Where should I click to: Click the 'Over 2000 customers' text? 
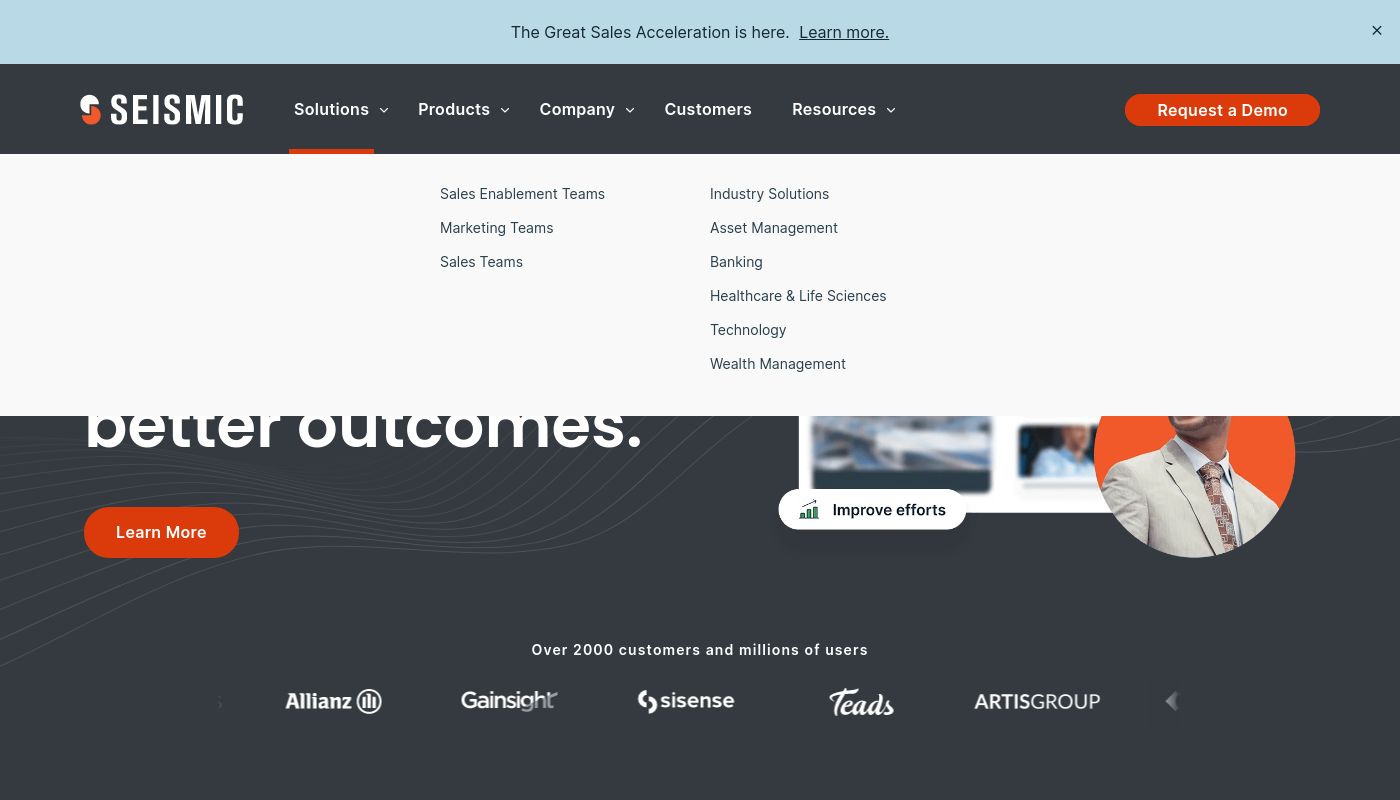click(699, 650)
